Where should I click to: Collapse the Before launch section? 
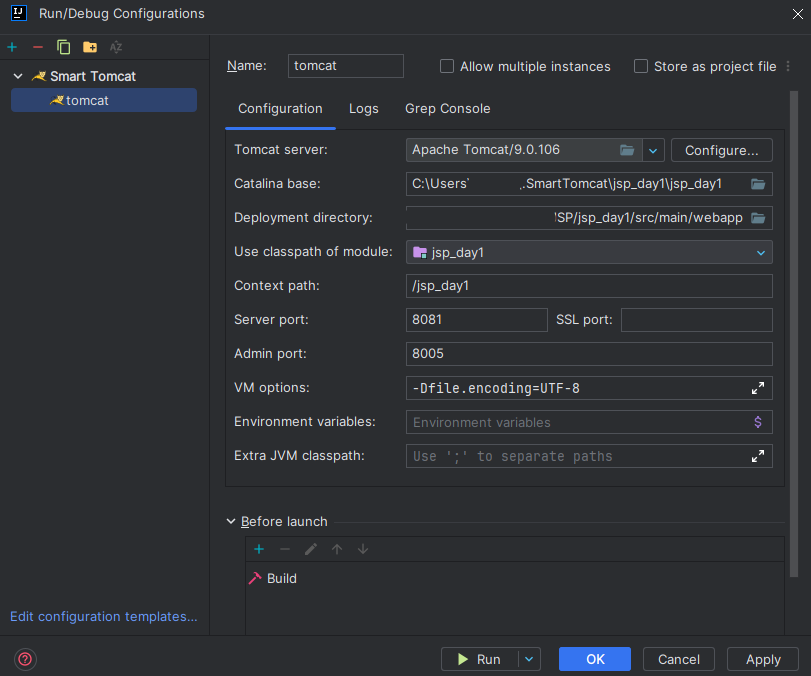click(231, 521)
